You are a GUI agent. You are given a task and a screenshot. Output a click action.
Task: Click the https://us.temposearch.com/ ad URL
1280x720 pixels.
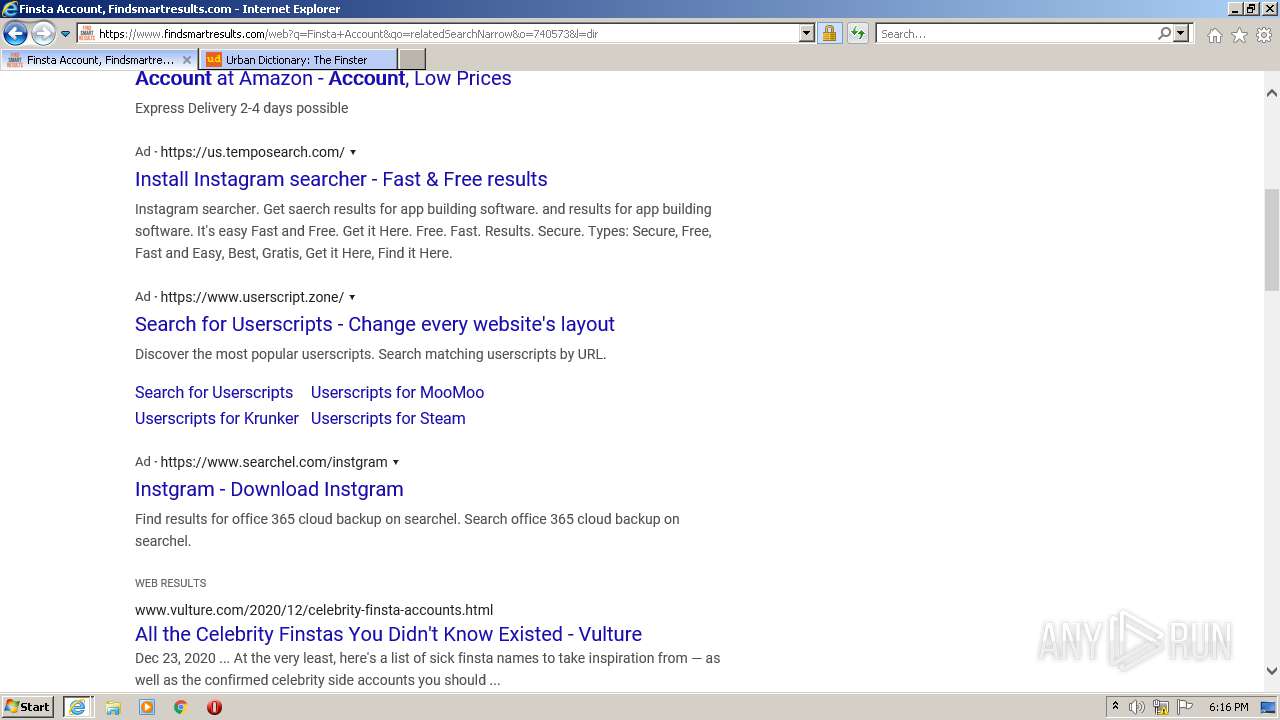coord(252,152)
